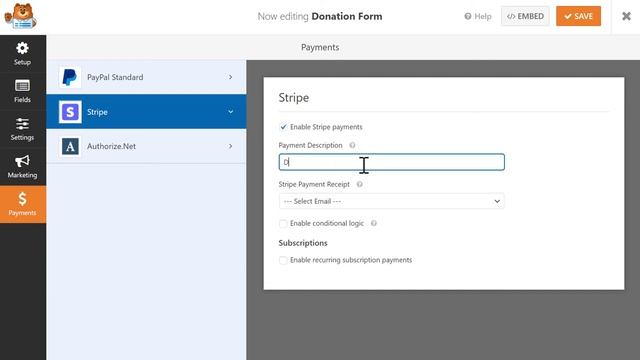Check Enable recurring subscription payments
This screenshot has height=360, width=640.
coord(283,260)
